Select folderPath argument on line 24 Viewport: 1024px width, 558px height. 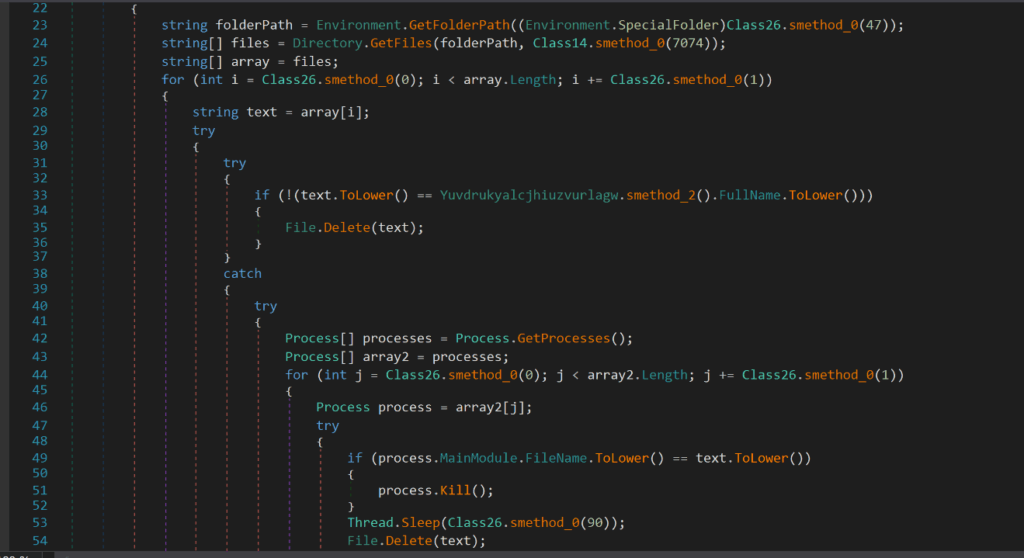click(479, 43)
